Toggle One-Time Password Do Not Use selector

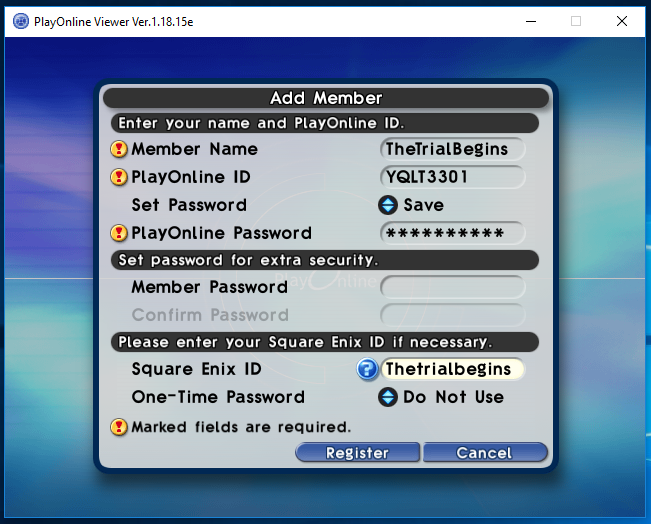[388, 397]
